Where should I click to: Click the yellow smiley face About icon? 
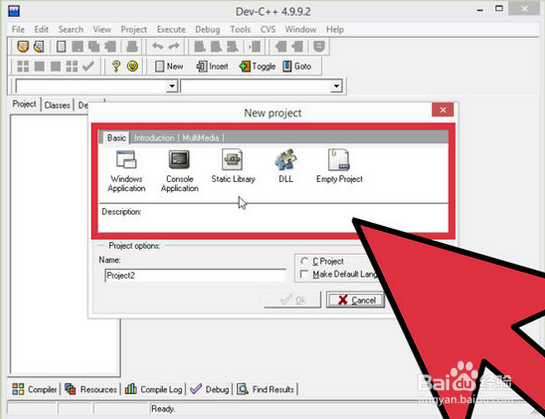click(132, 66)
